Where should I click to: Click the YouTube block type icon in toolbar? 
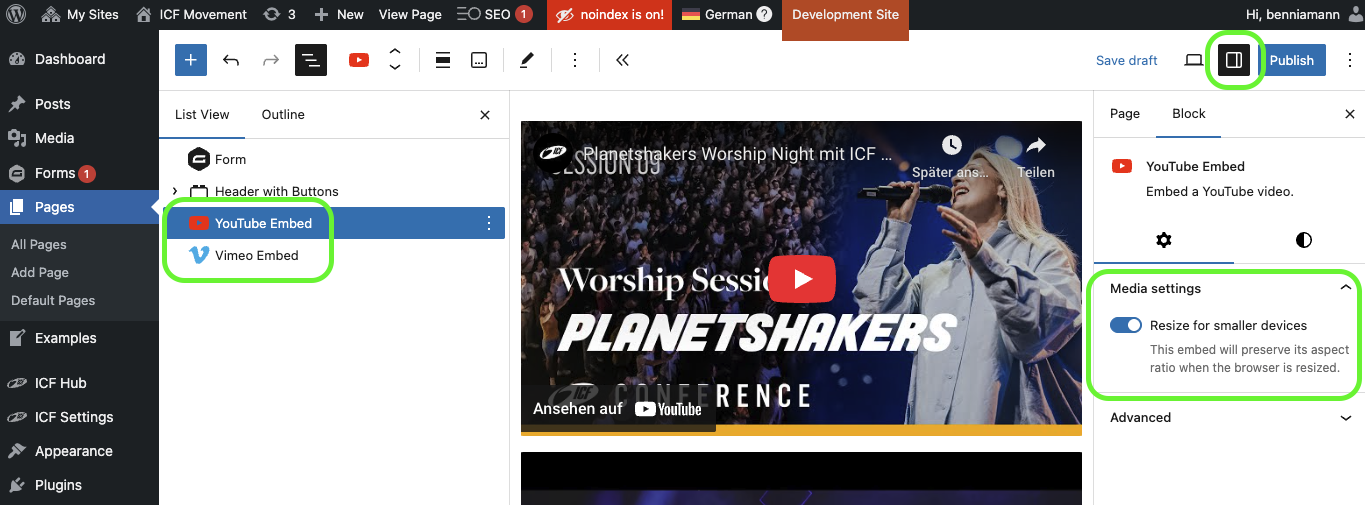(x=358, y=60)
